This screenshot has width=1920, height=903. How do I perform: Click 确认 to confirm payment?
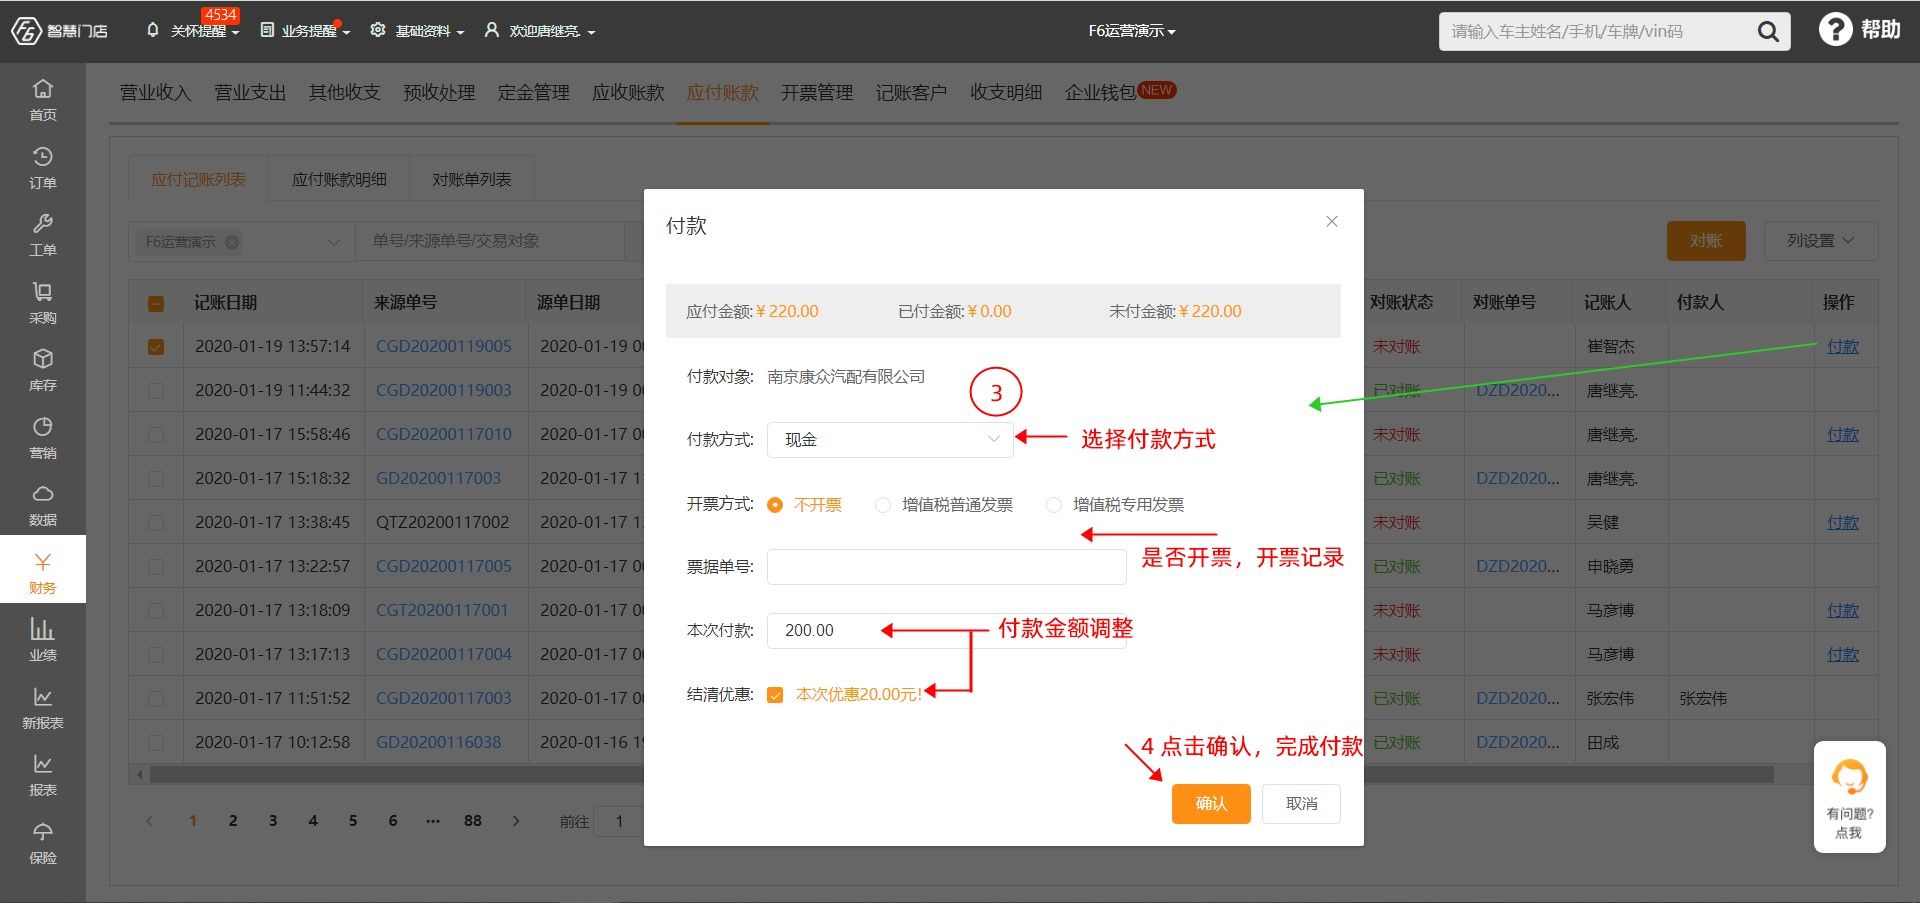[1211, 804]
